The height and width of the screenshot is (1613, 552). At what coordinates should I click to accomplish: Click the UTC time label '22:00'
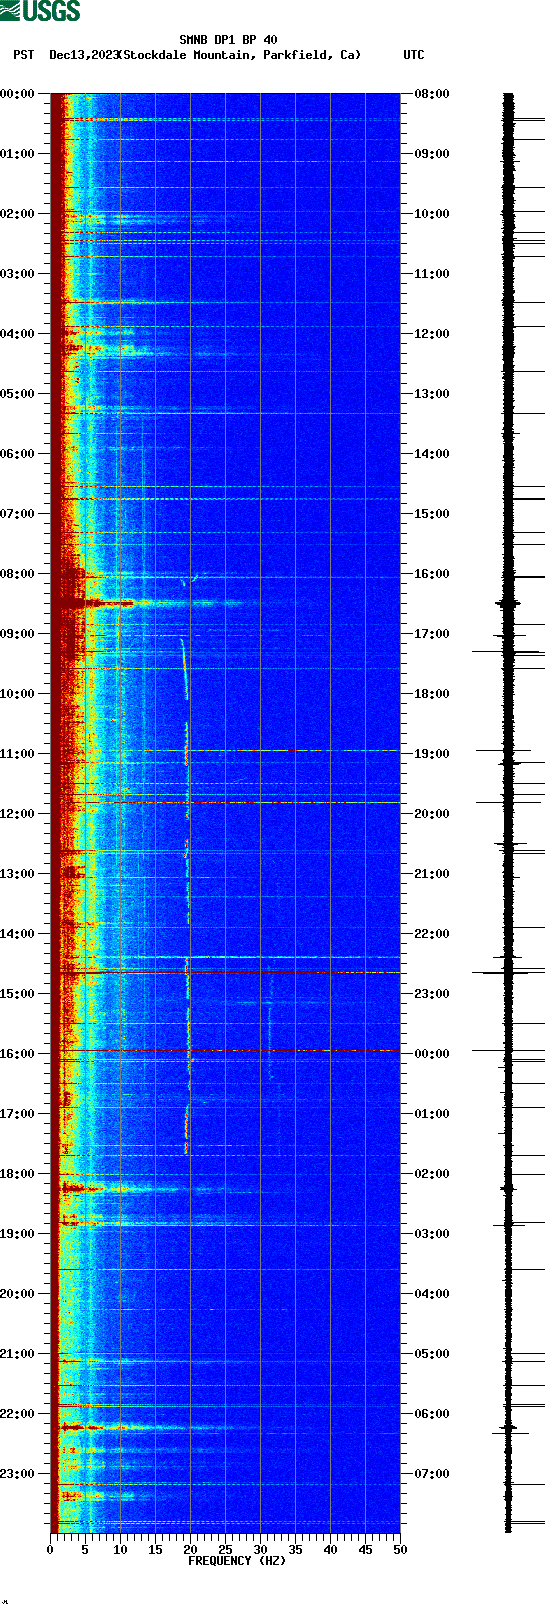pos(432,934)
